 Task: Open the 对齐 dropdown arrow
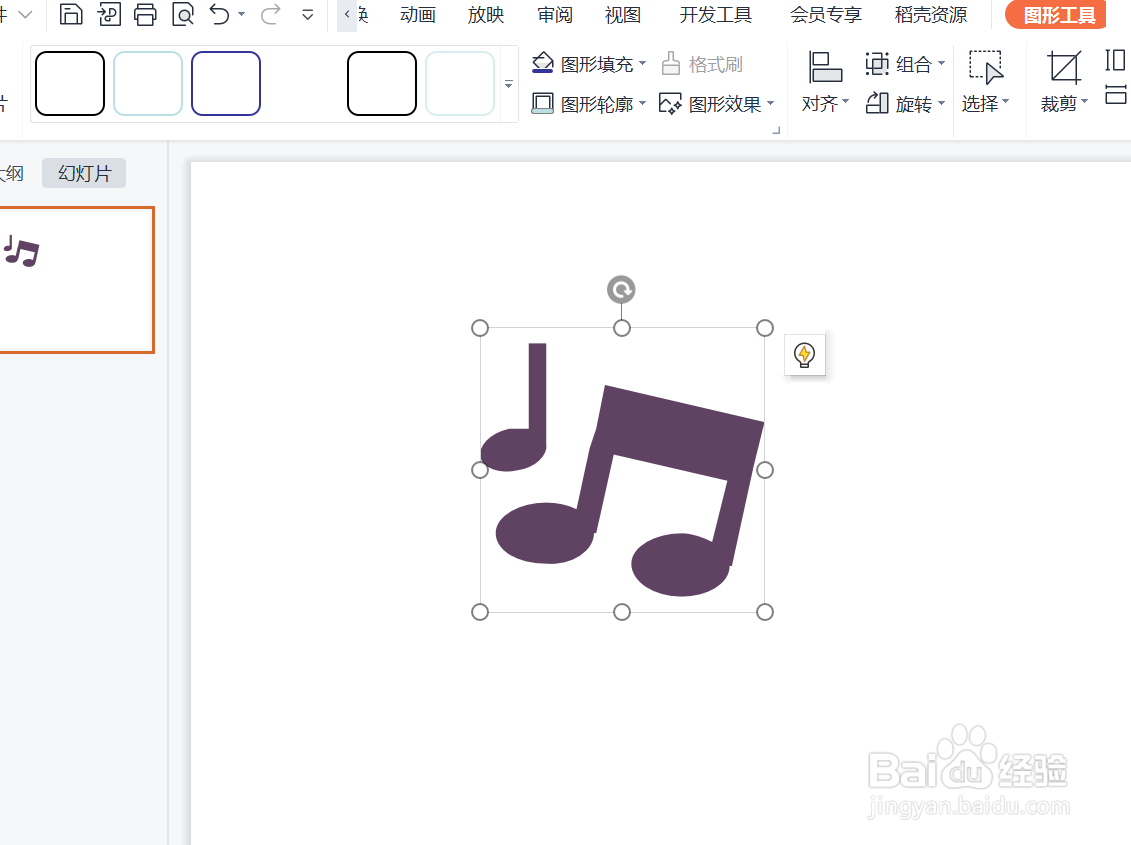tap(845, 101)
